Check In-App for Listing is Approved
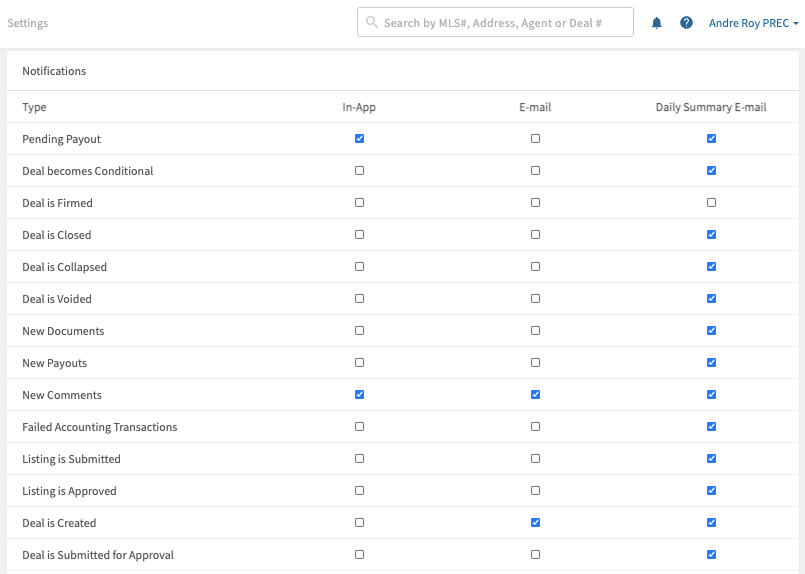This screenshot has width=805, height=574. pos(359,491)
